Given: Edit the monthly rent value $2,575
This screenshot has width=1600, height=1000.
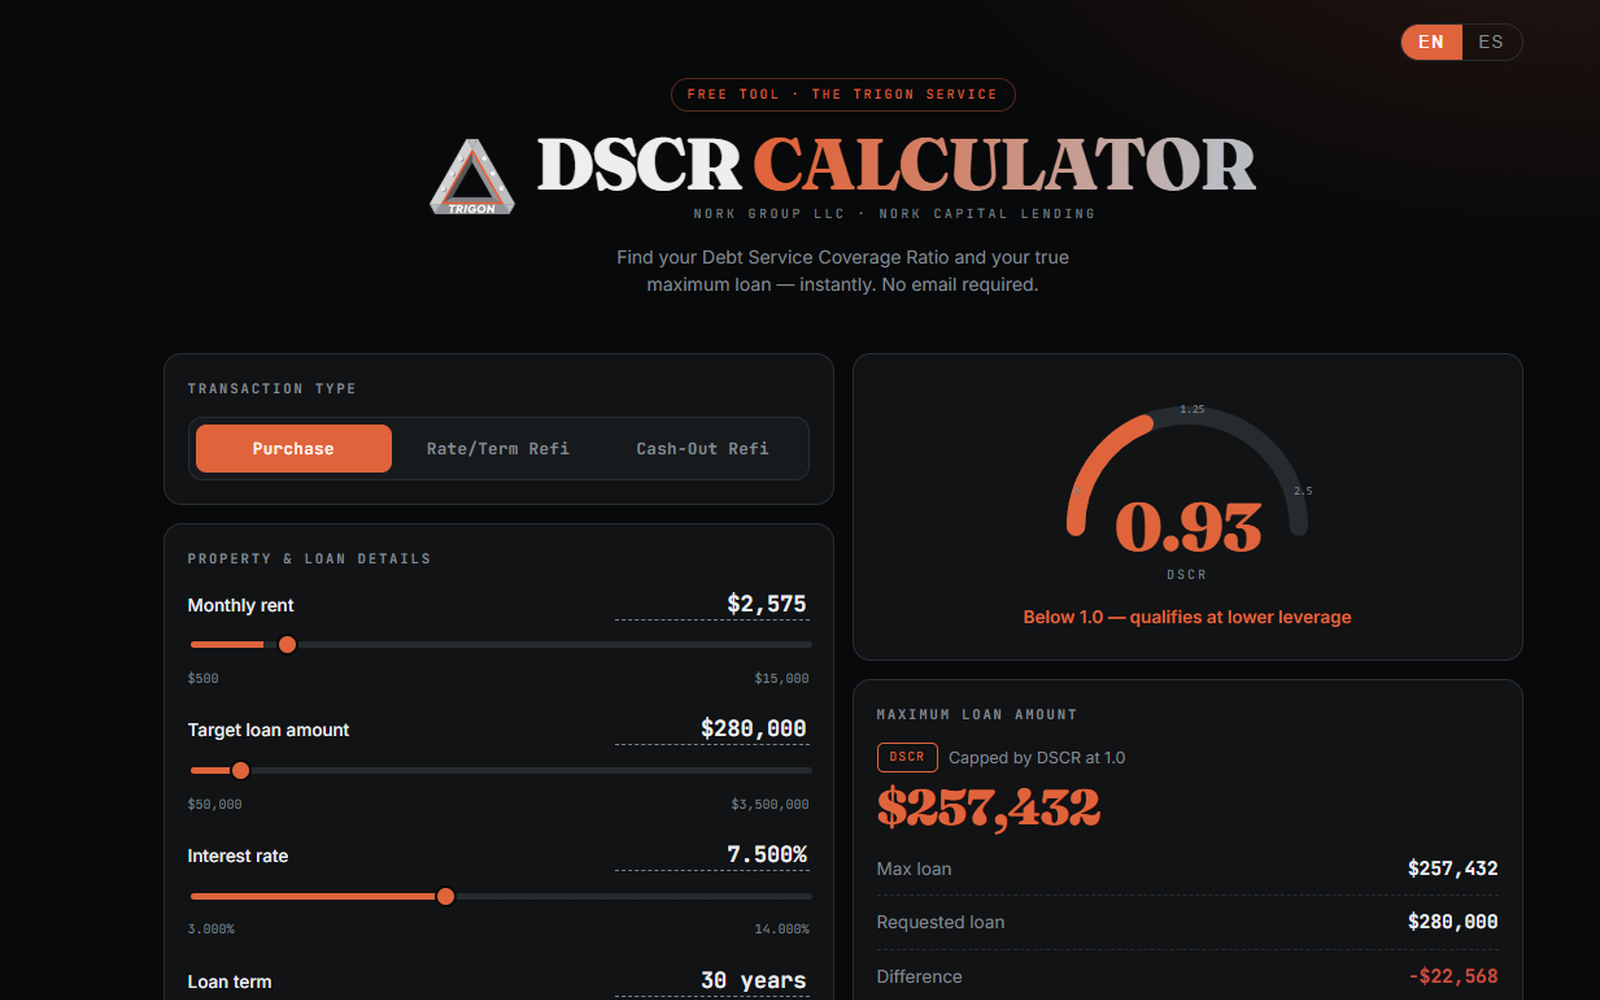Looking at the screenshot, I should coord(712,604).
